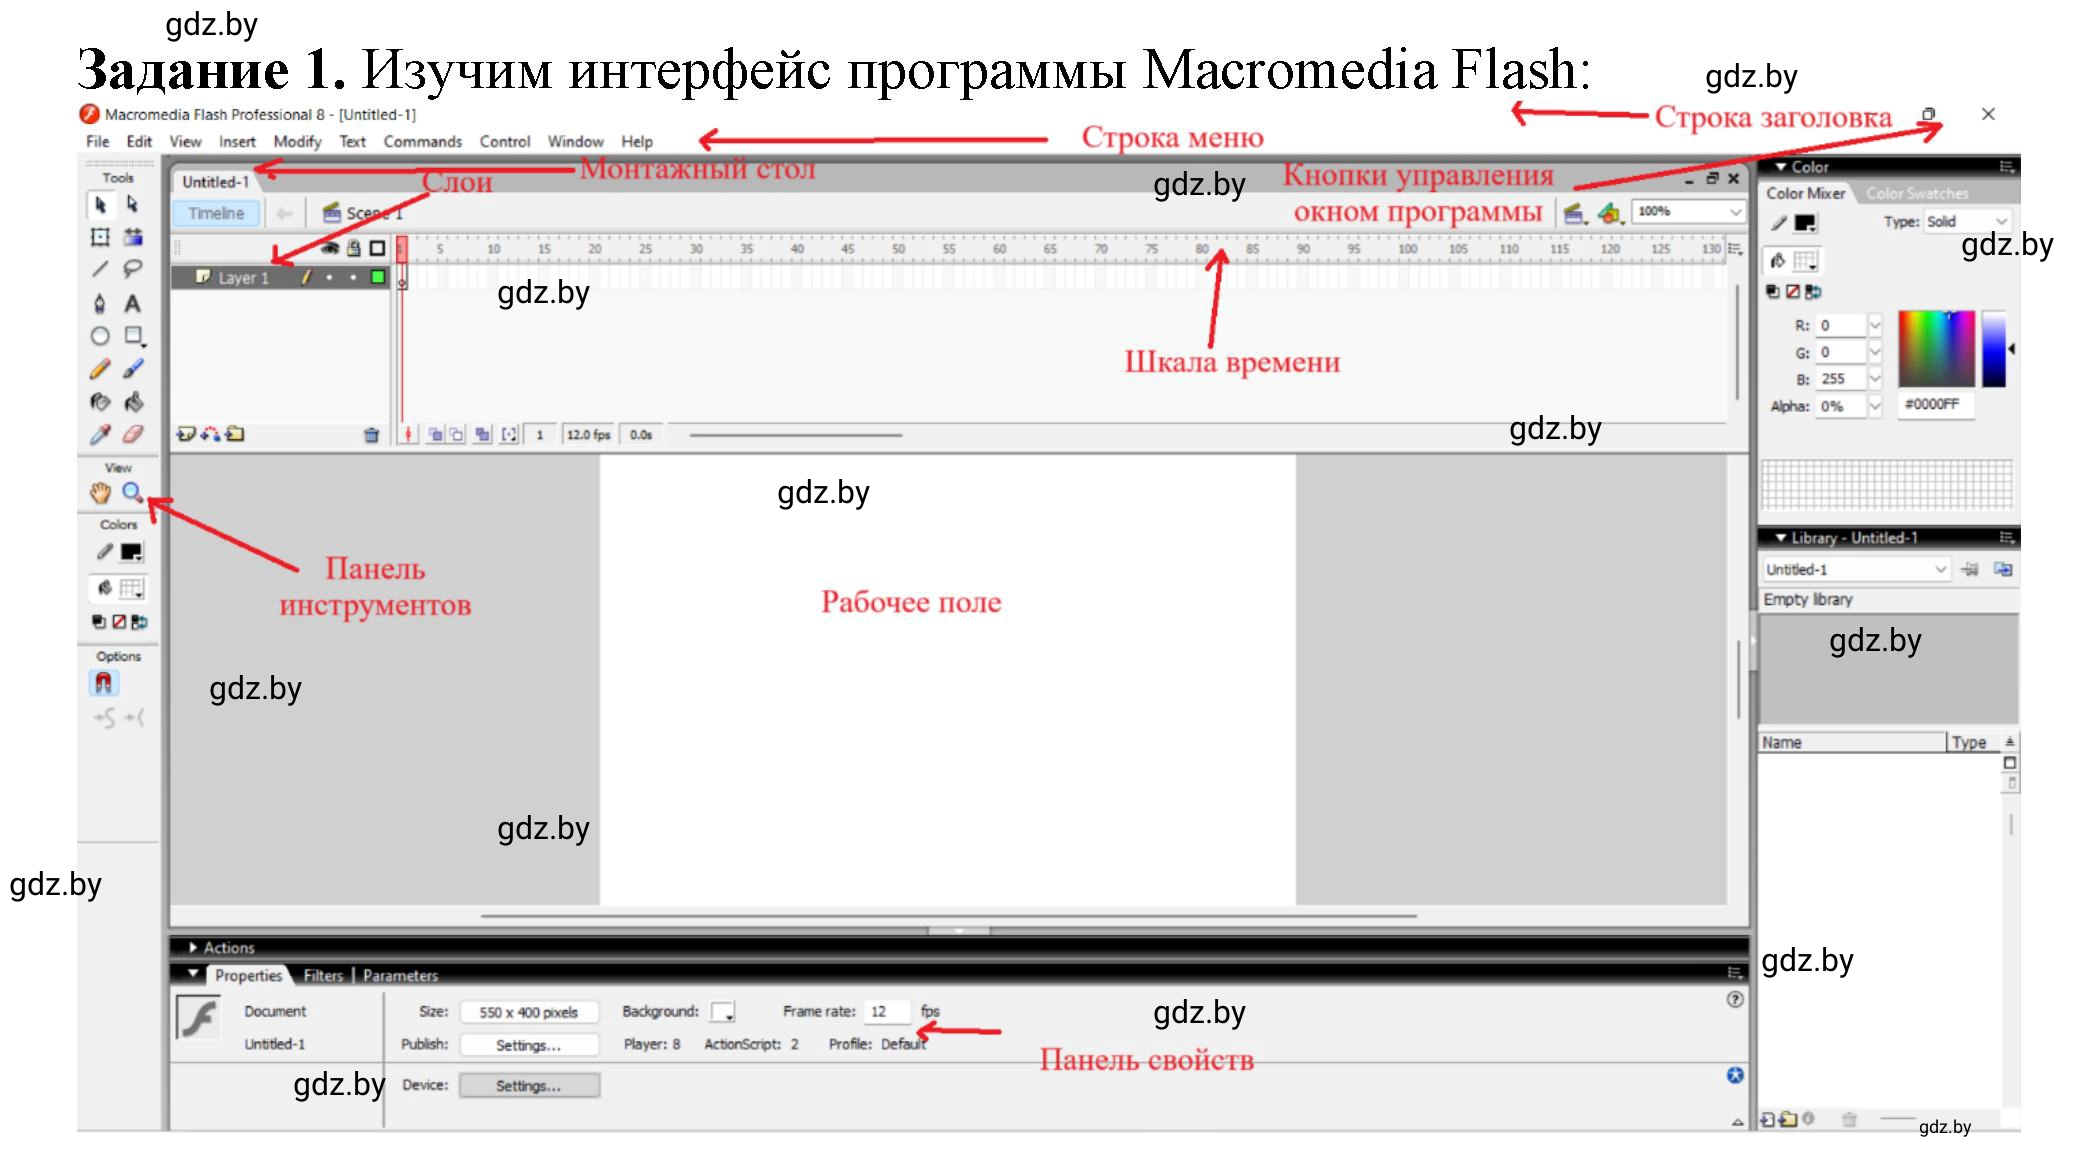This screenshot has height=1149, width=2076.
Task: Open the Alpha value slider arrow
Action: pyautogui.click(x=1875, y=406)
